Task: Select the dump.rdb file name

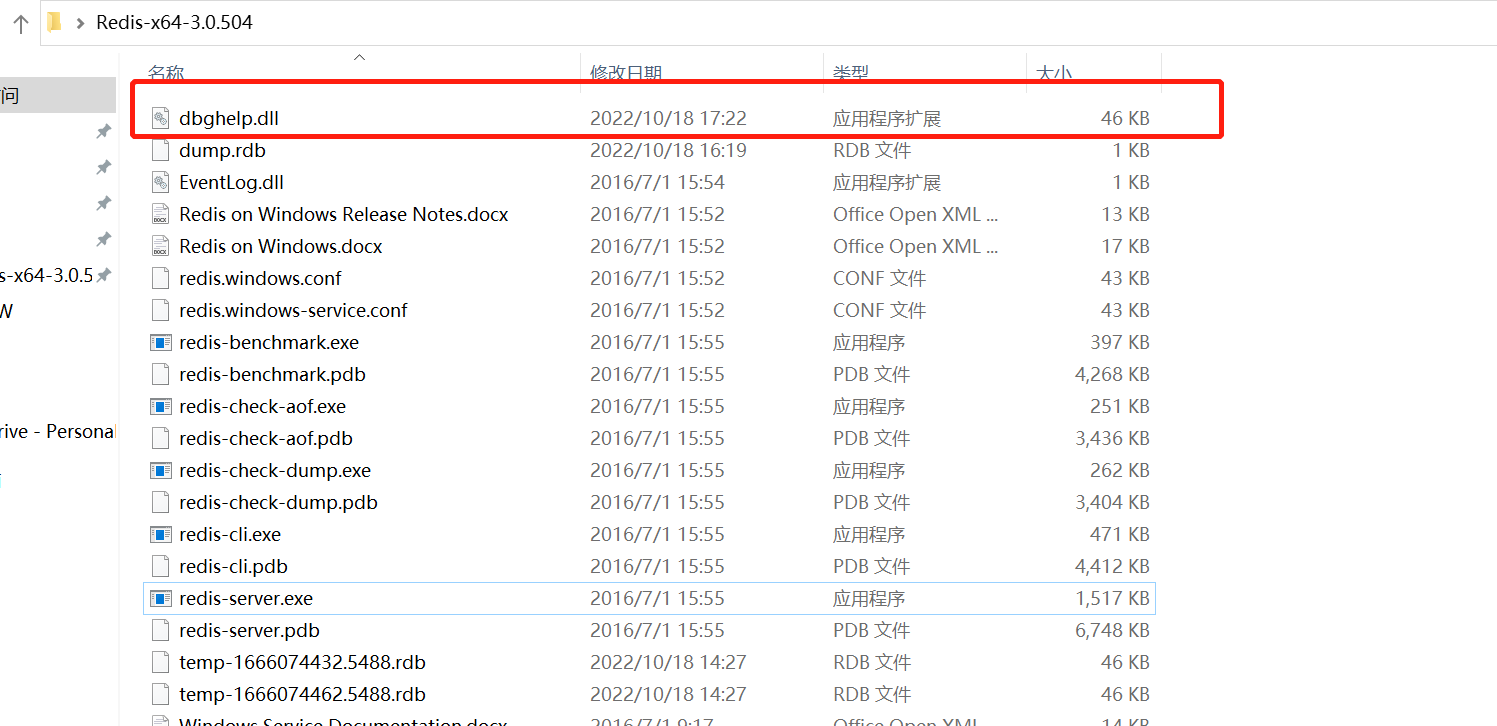Action: pyautogui.click(x=222, y=150)
